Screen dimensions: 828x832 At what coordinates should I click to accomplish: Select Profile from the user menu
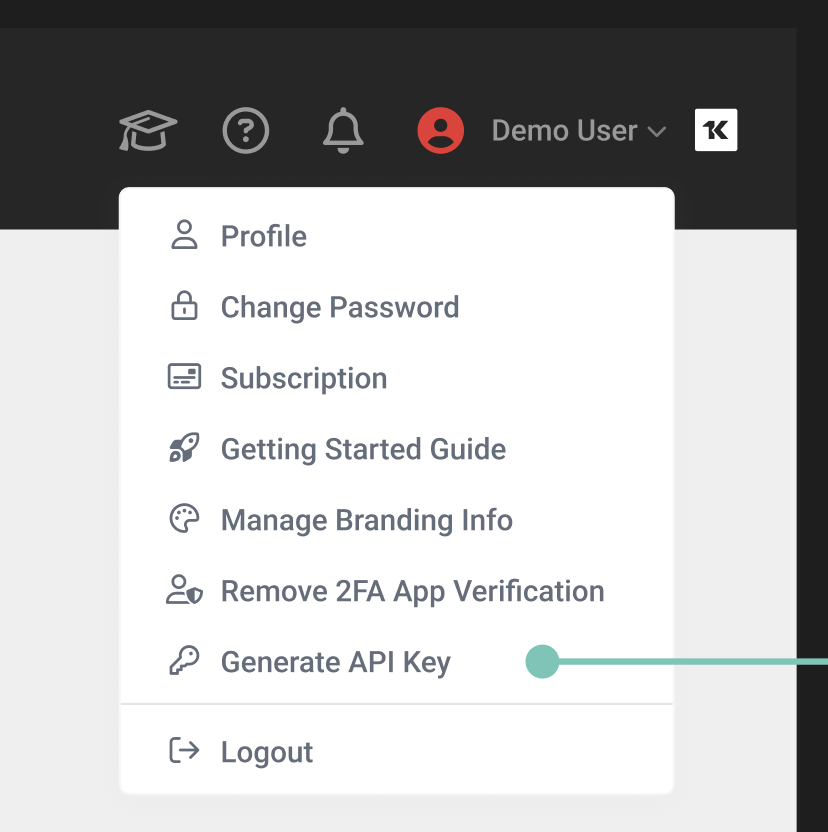264,237
